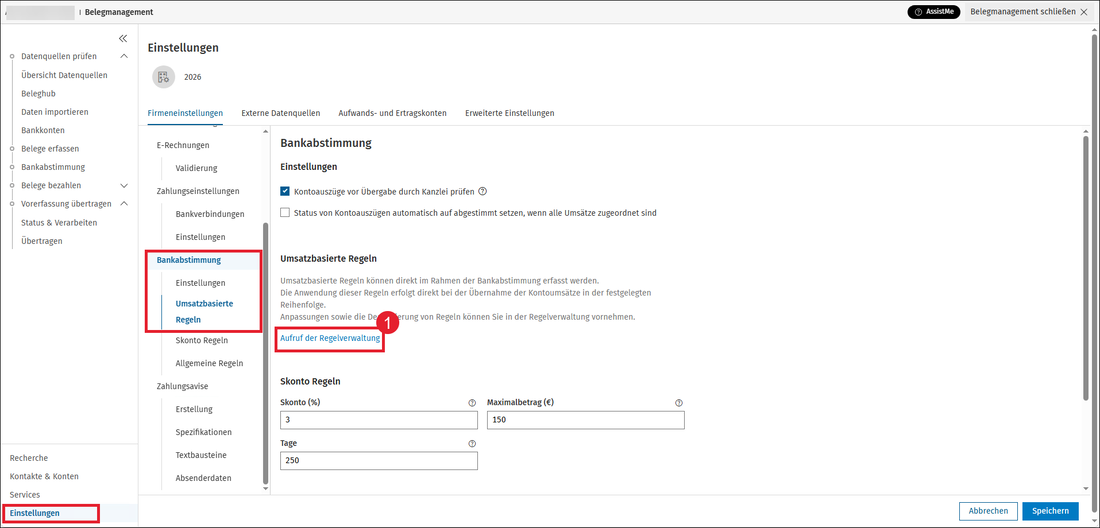Click the company settings icon near 2026
The image size is (1100, 528).
tap(163, 77)
